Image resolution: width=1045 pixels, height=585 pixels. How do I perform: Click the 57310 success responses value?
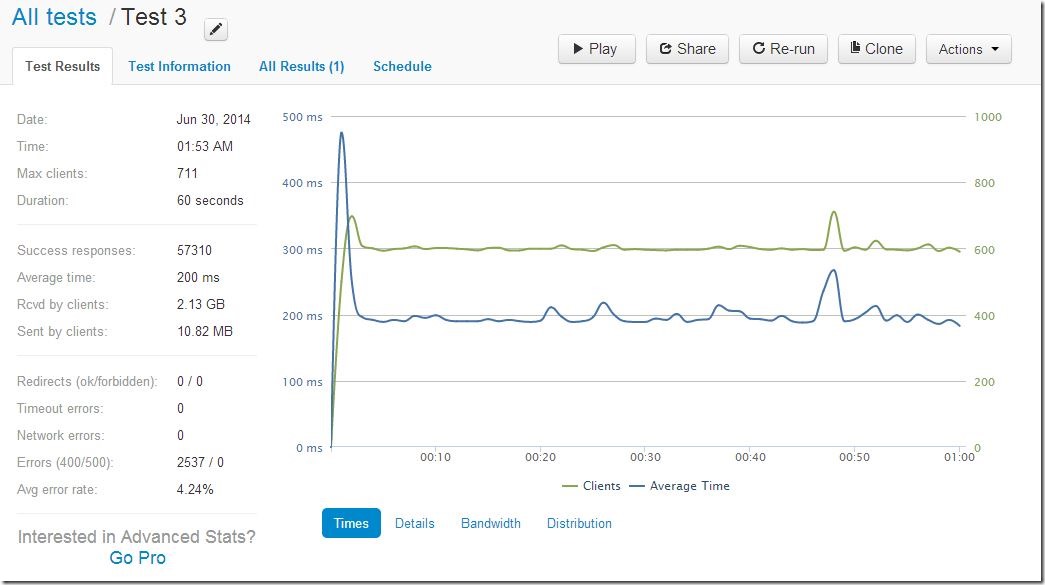point(194,251)
